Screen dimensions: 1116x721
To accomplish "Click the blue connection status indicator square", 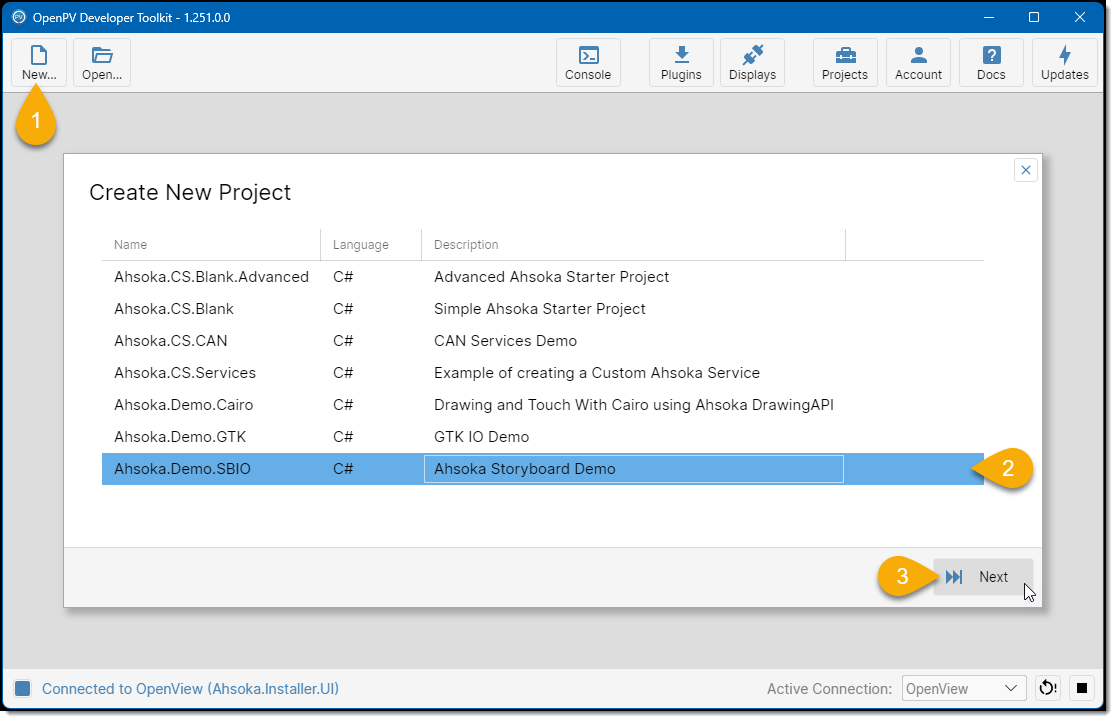I will tap(23, 688).
